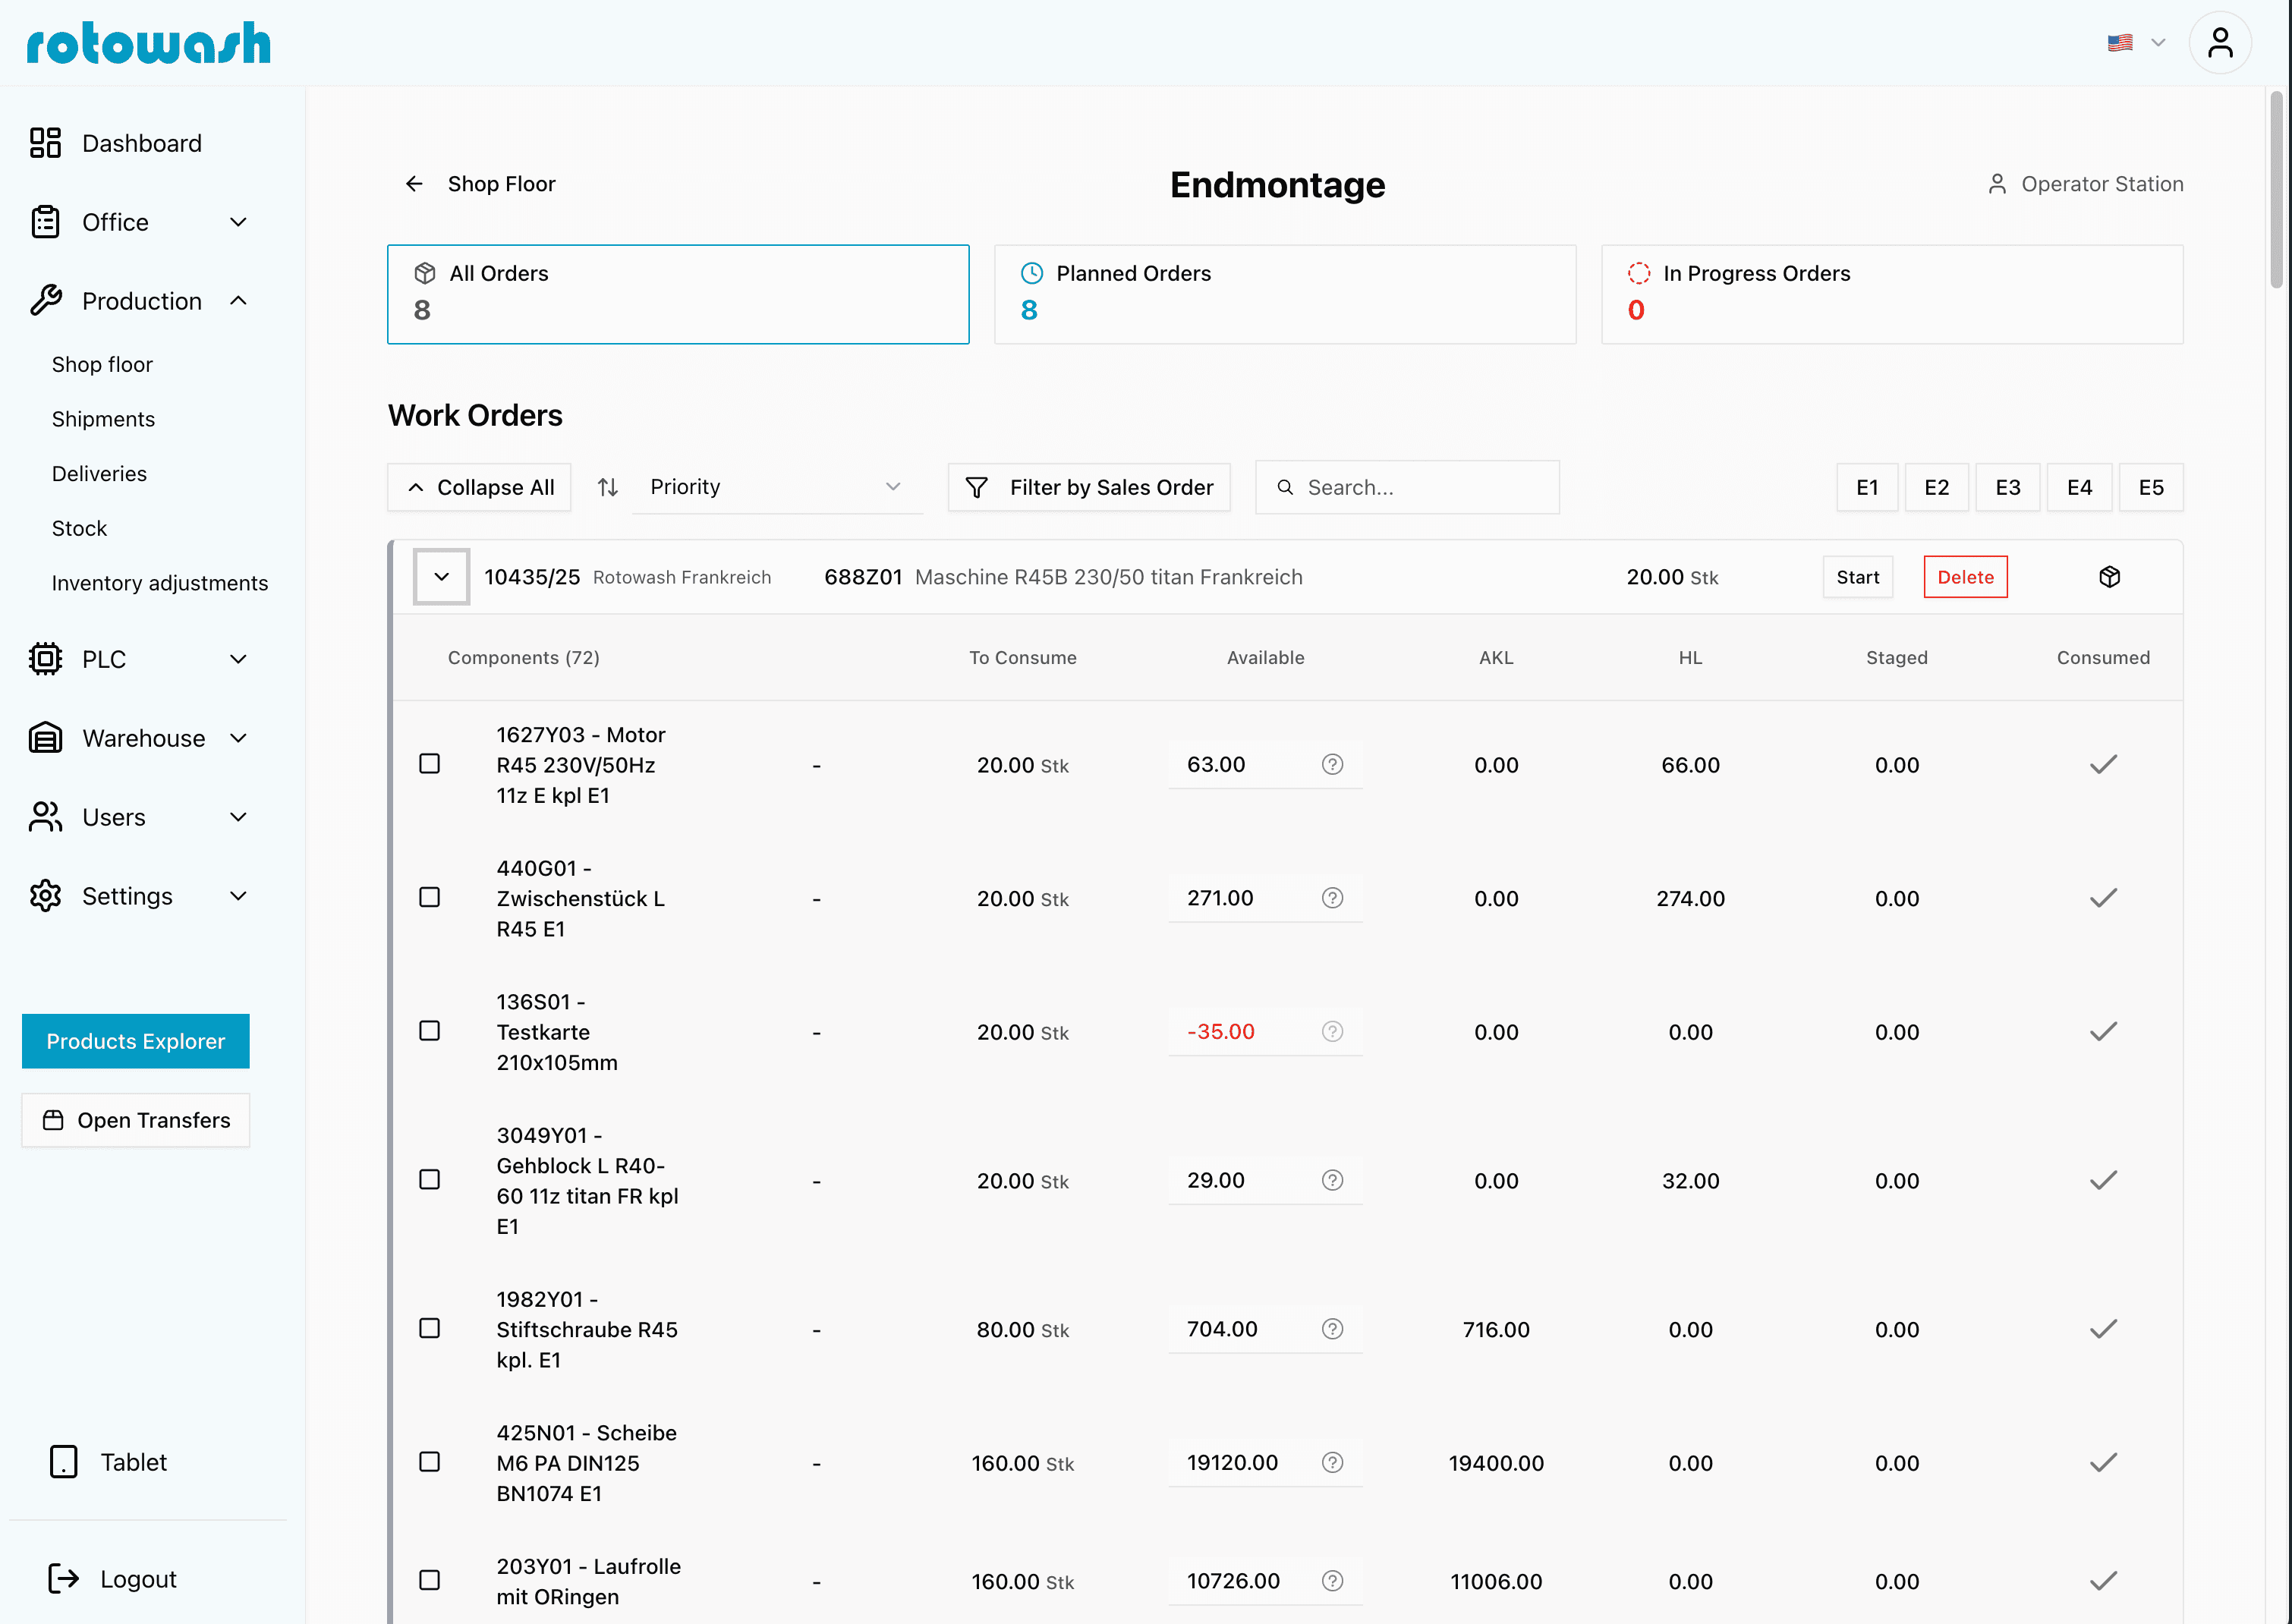Click the page vertical scrollbar
The height and width of the screenshot is (1624, 2292).
click(x=2276, y=190)
